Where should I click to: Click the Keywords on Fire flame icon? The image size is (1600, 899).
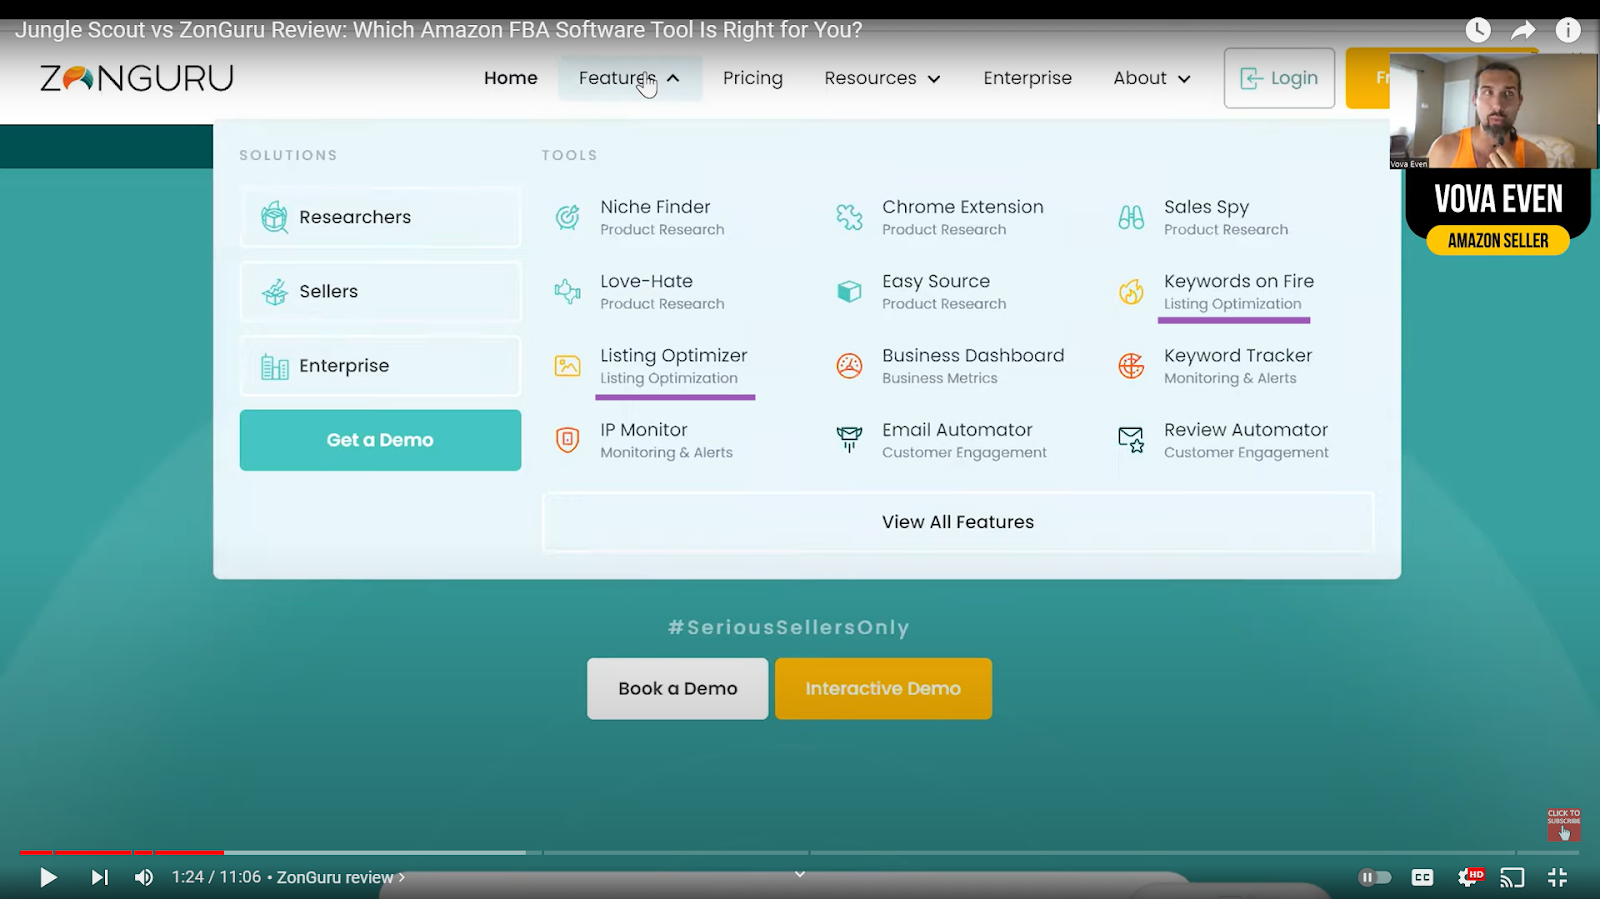coord(1131,291)
